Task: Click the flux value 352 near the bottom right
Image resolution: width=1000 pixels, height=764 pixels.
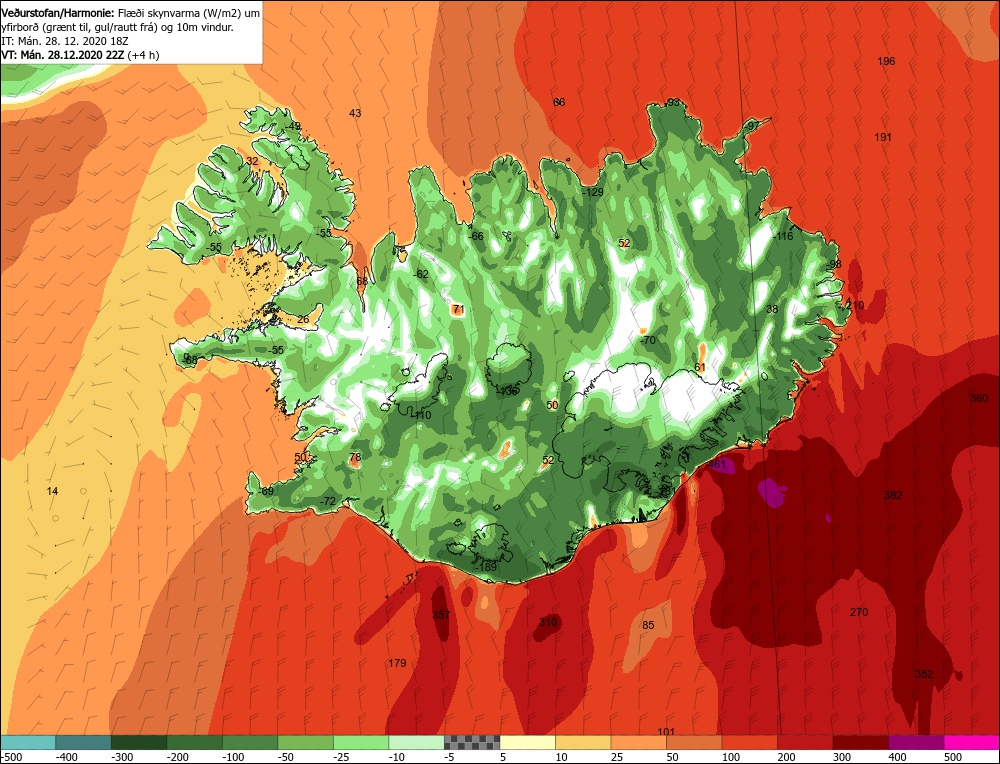Action: coord(924,674)
